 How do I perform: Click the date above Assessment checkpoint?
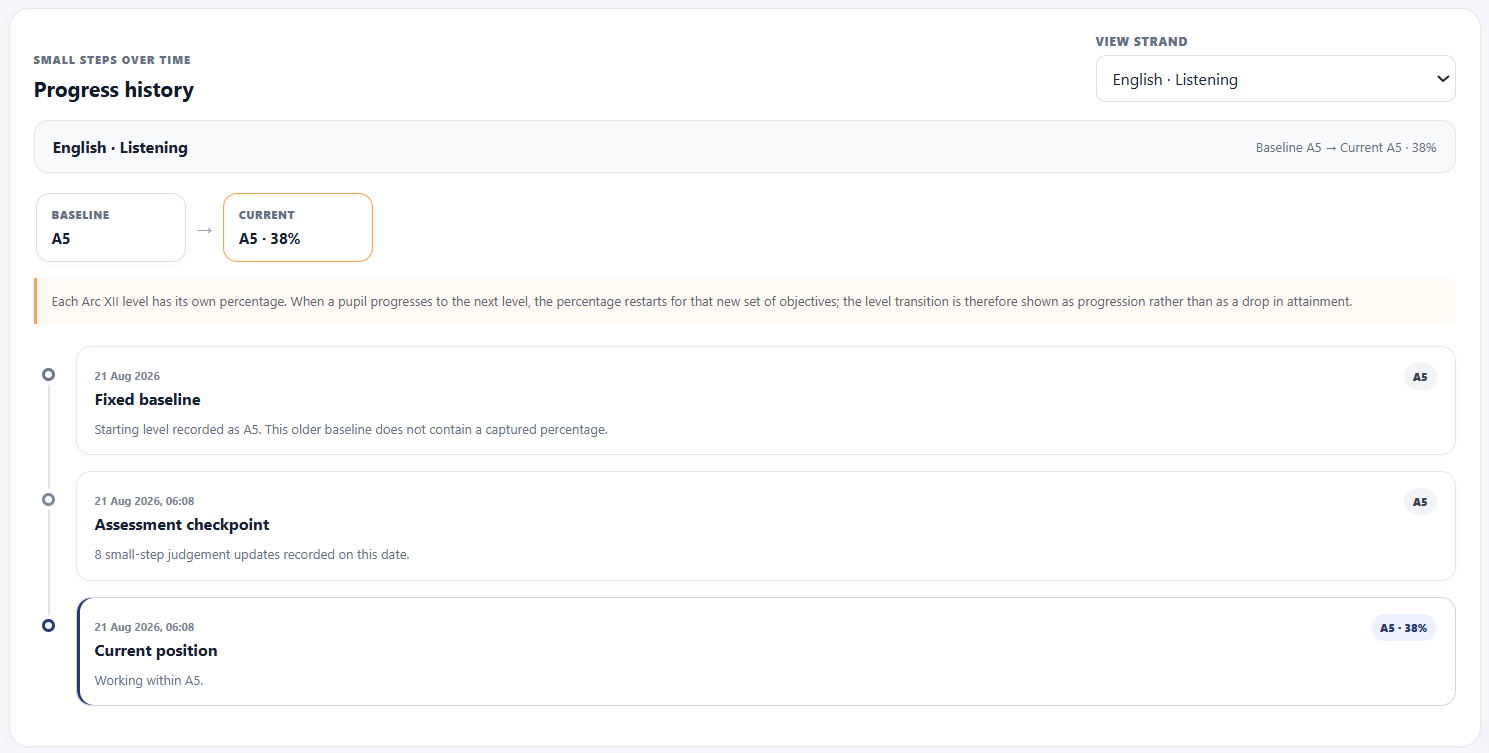point(144,501)
